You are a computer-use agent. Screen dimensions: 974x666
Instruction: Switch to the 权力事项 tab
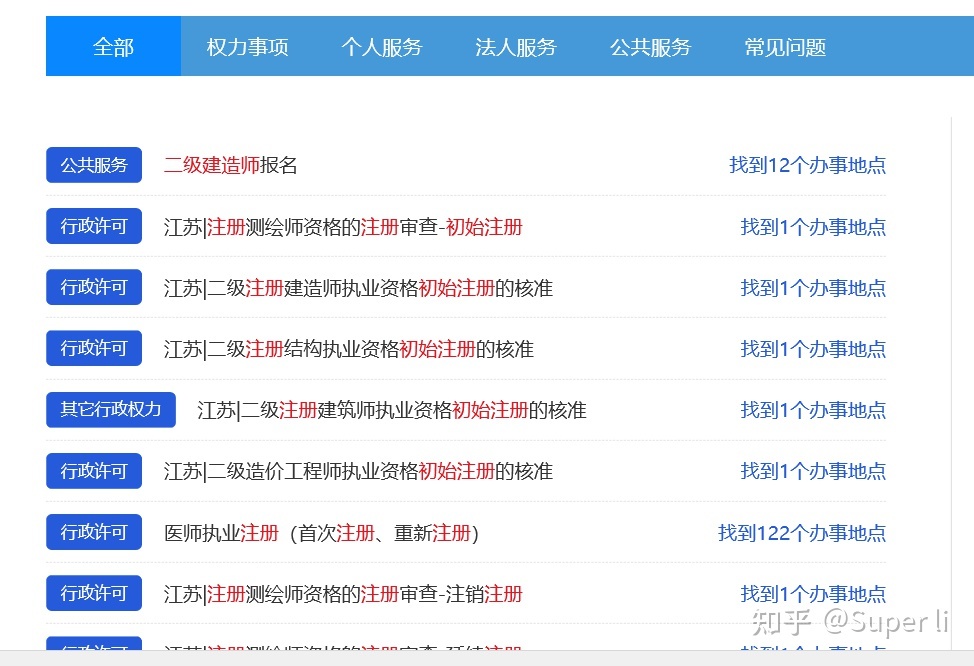[x=246, y=46]
